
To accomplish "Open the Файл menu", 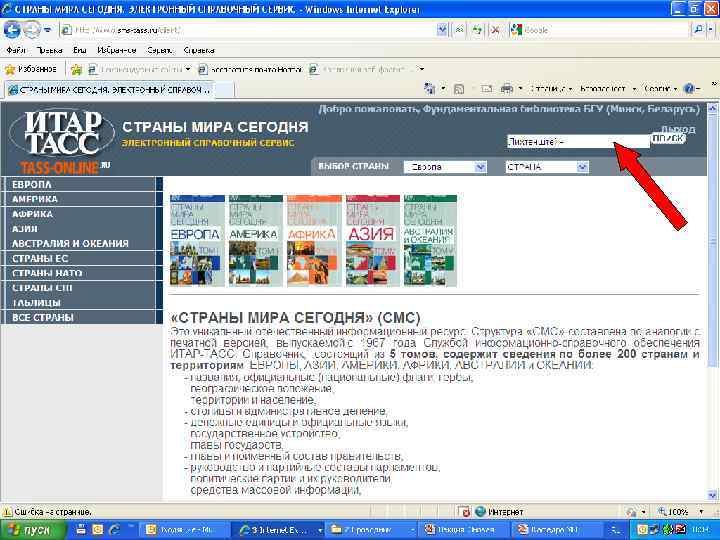I will click(16, 50).
